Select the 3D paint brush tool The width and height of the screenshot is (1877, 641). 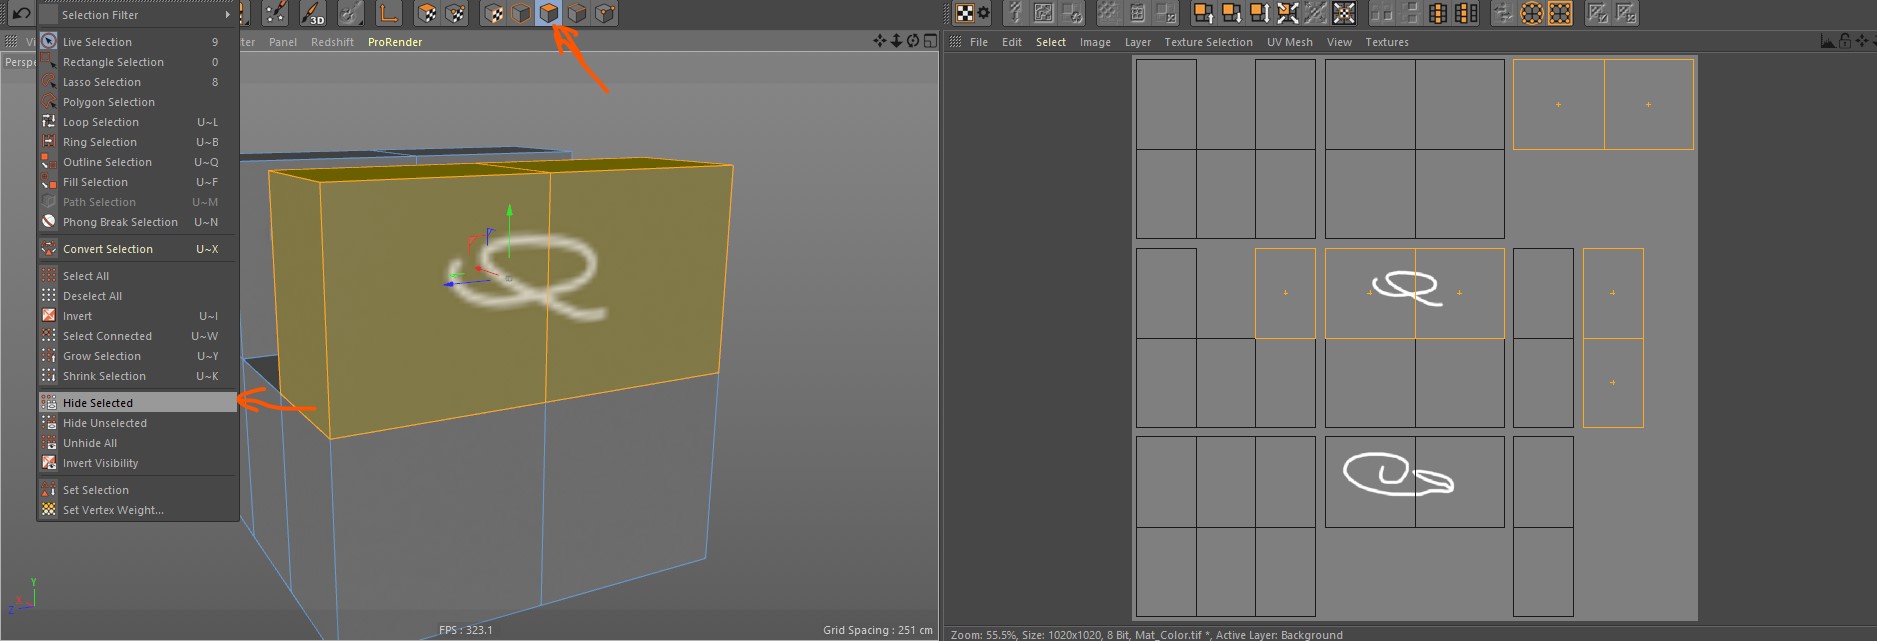pos(313,13)
